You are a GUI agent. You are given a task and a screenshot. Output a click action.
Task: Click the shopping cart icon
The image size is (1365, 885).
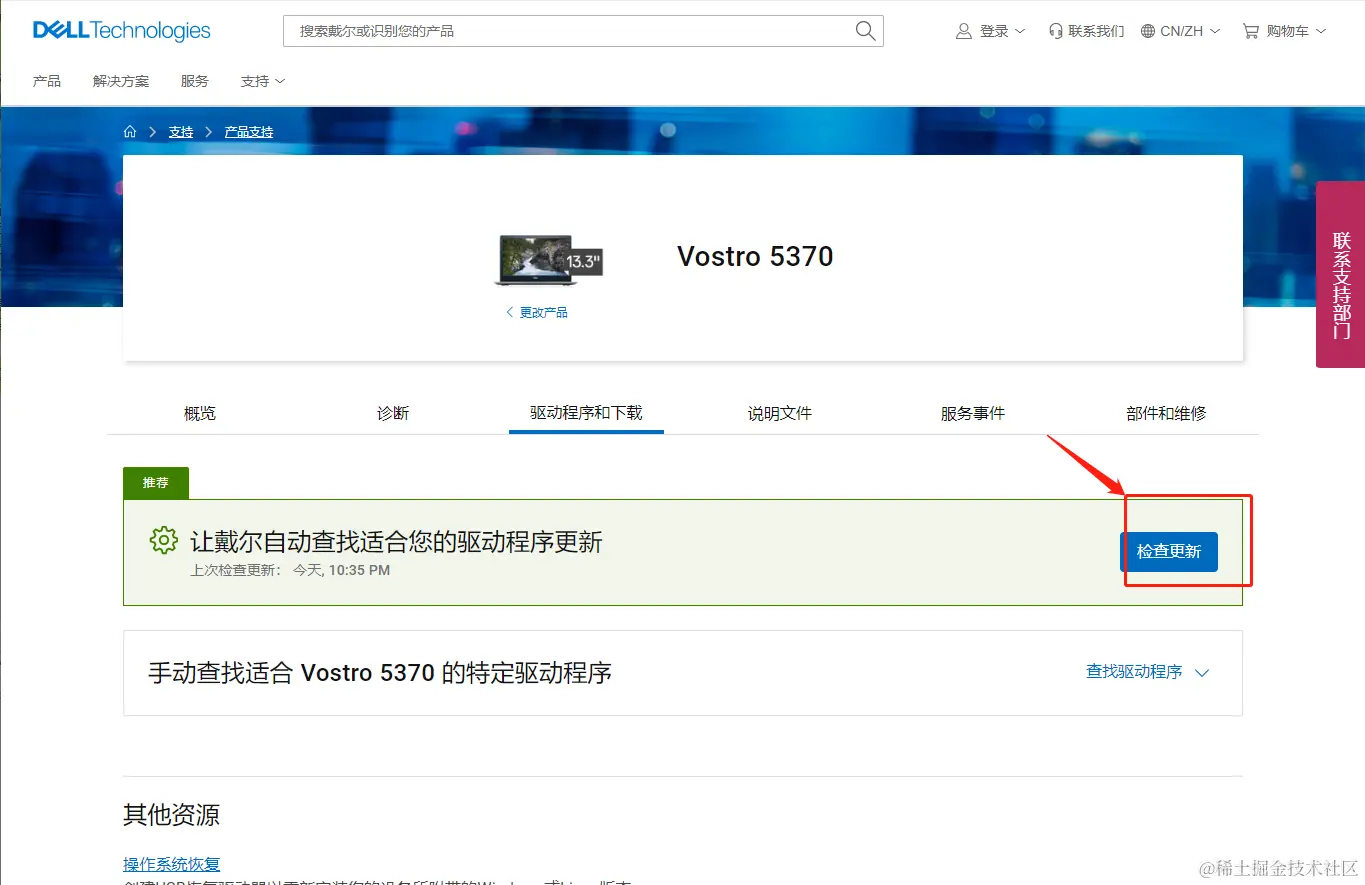pos(1251,31)
